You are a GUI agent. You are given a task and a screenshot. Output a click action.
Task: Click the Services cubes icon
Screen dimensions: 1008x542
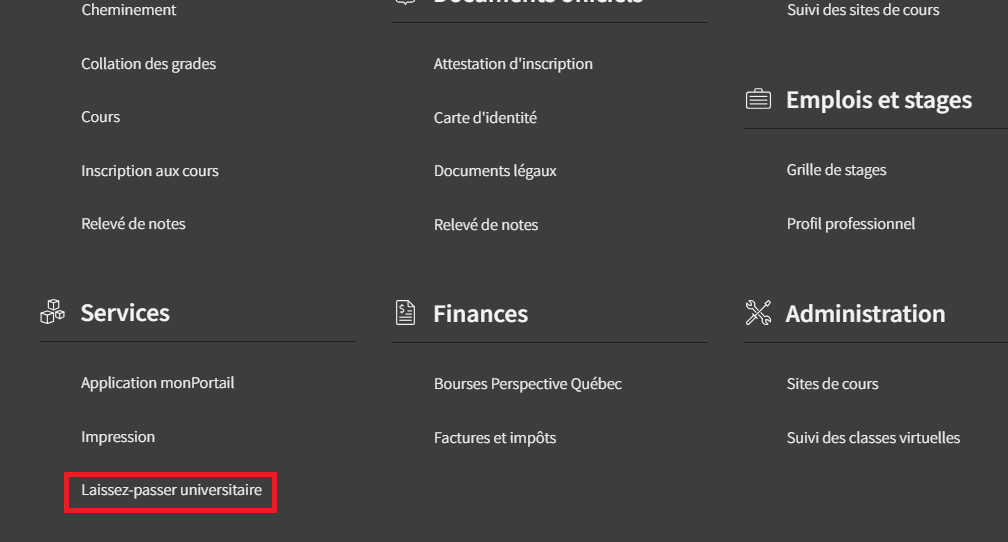[x=52, y=312]
